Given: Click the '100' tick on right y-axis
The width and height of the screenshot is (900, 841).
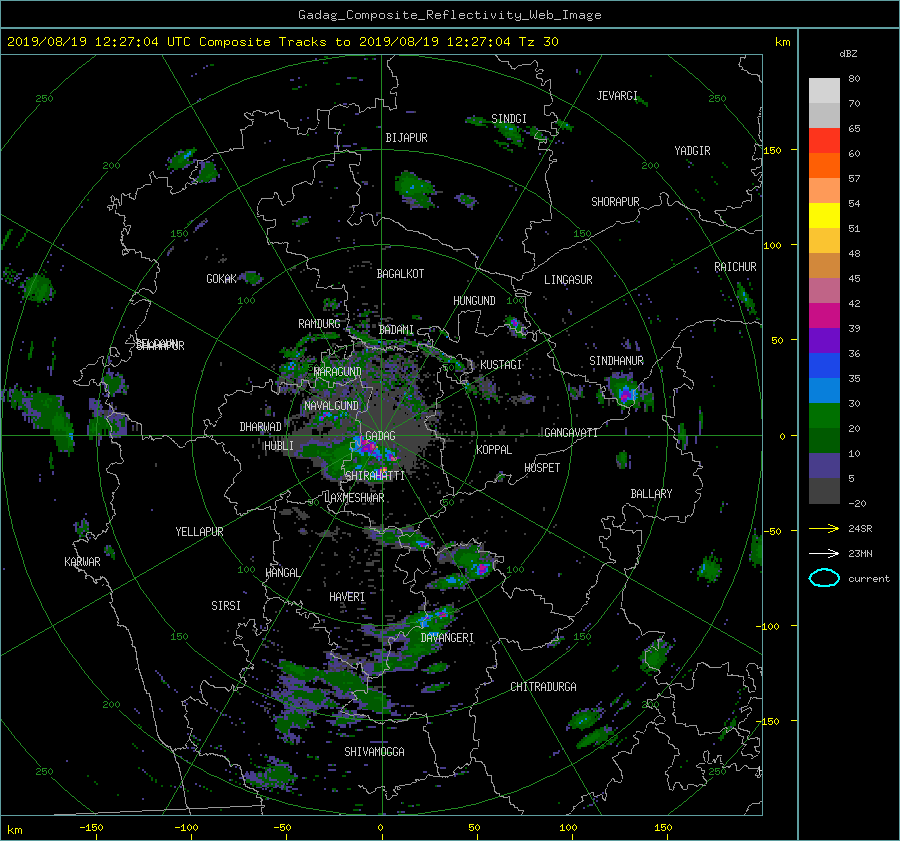Looking at the screenshot, I should [x=773, y=245].
